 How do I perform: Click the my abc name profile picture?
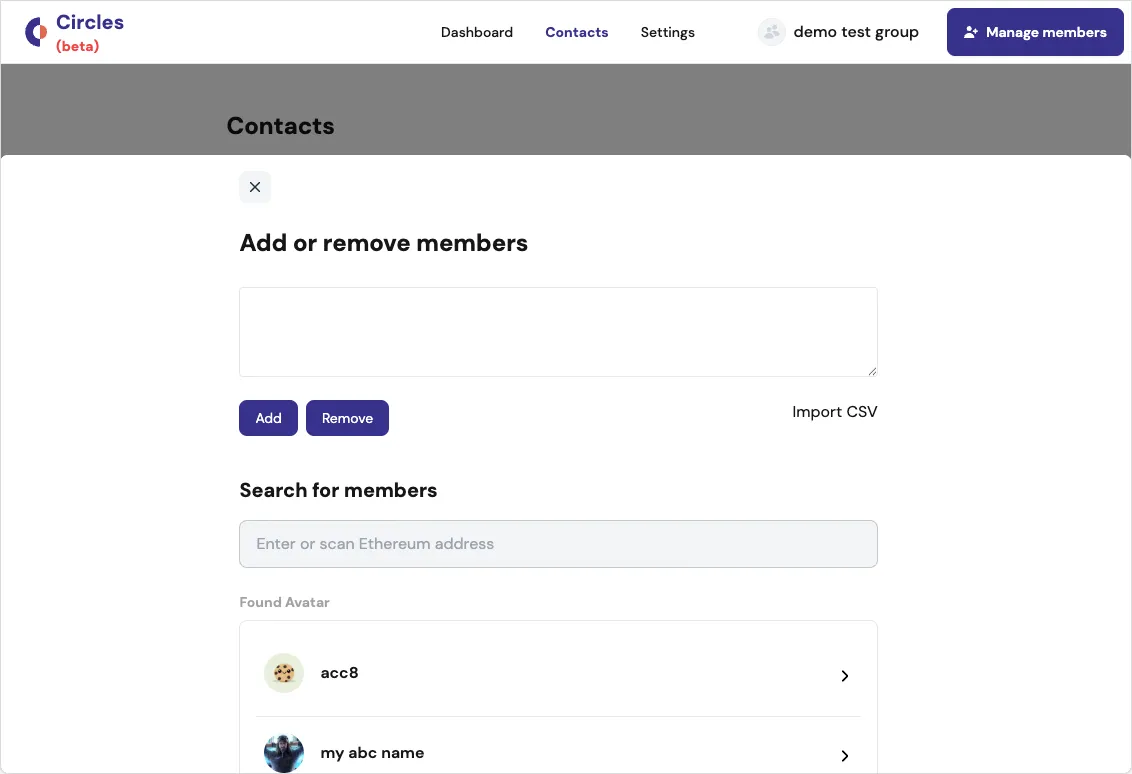(284, 752)
